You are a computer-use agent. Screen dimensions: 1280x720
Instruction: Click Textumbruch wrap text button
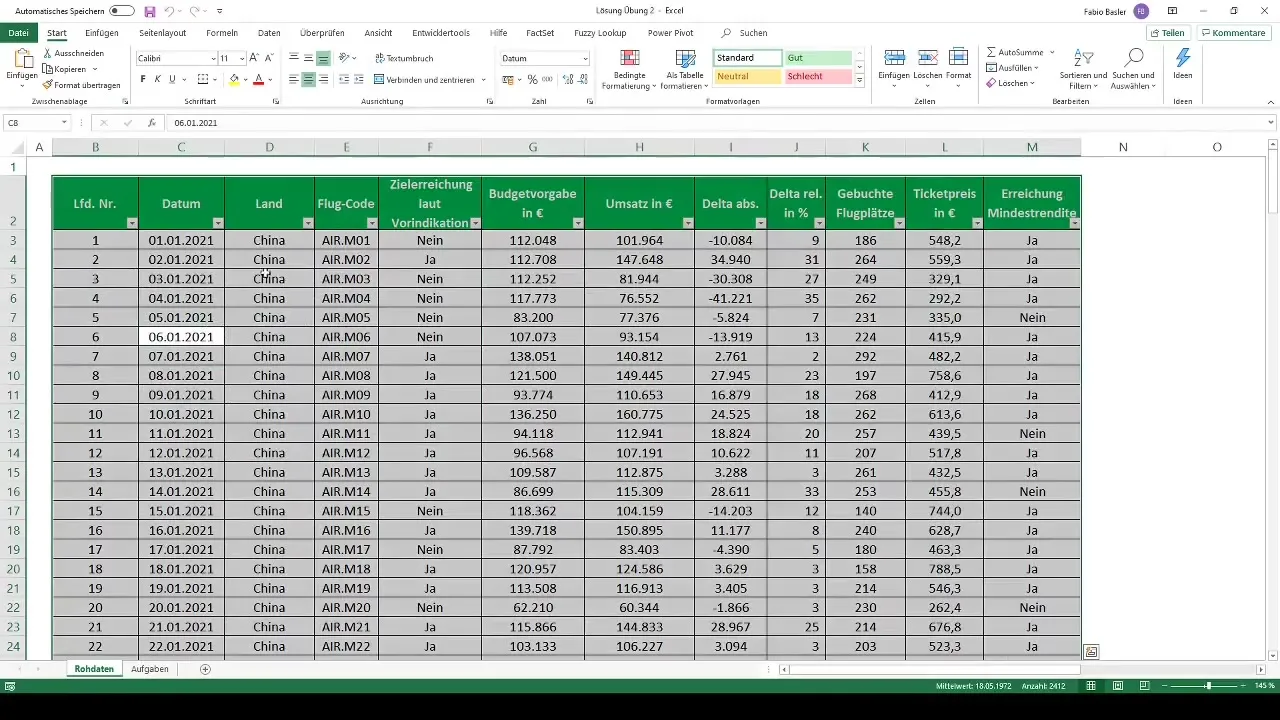(x=404, y=58)
